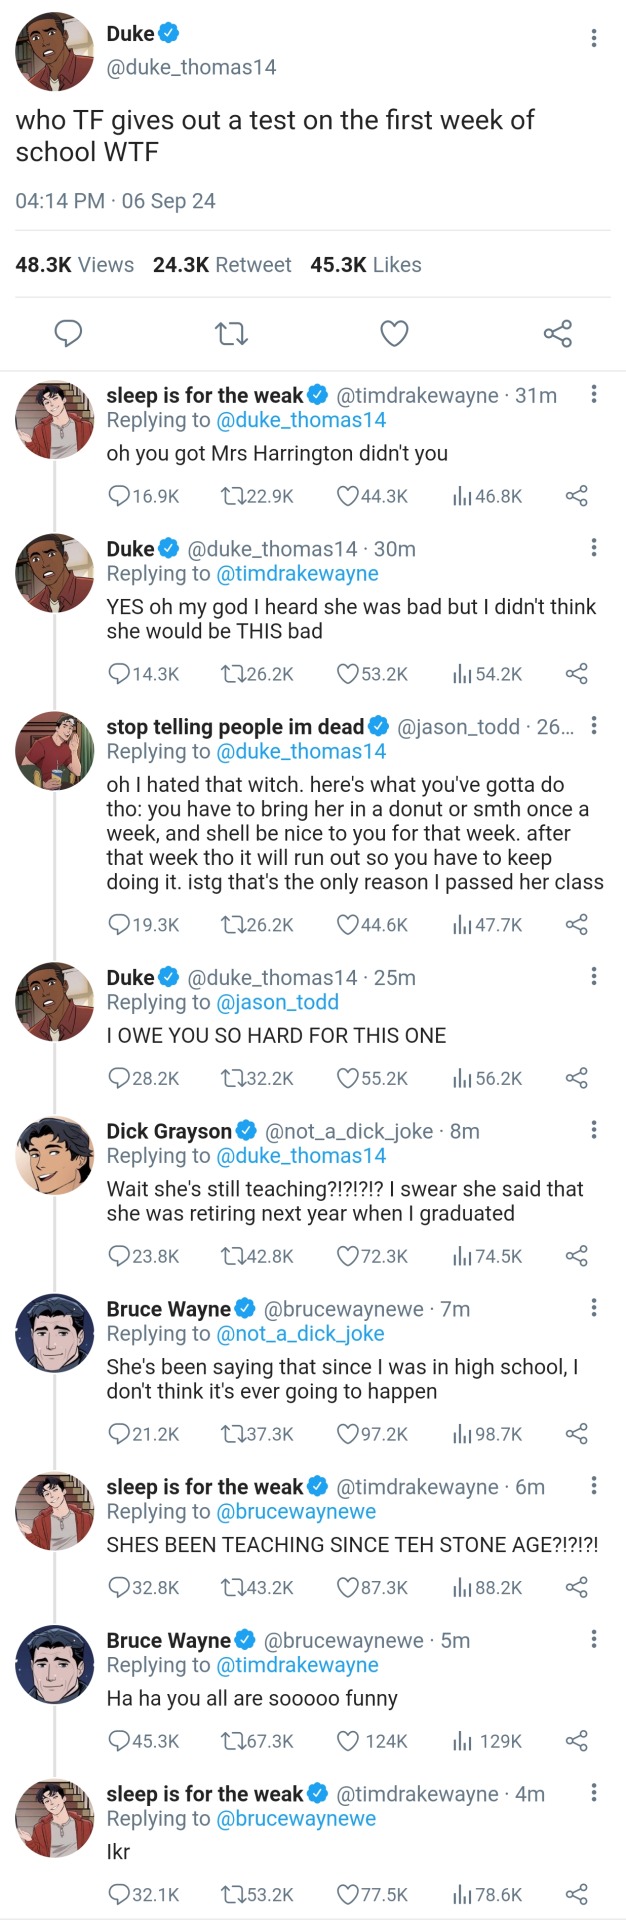Share the STONE AGE reply tweet
Viewport: 626px width, 1920px height.
(x=577, y=1588)
